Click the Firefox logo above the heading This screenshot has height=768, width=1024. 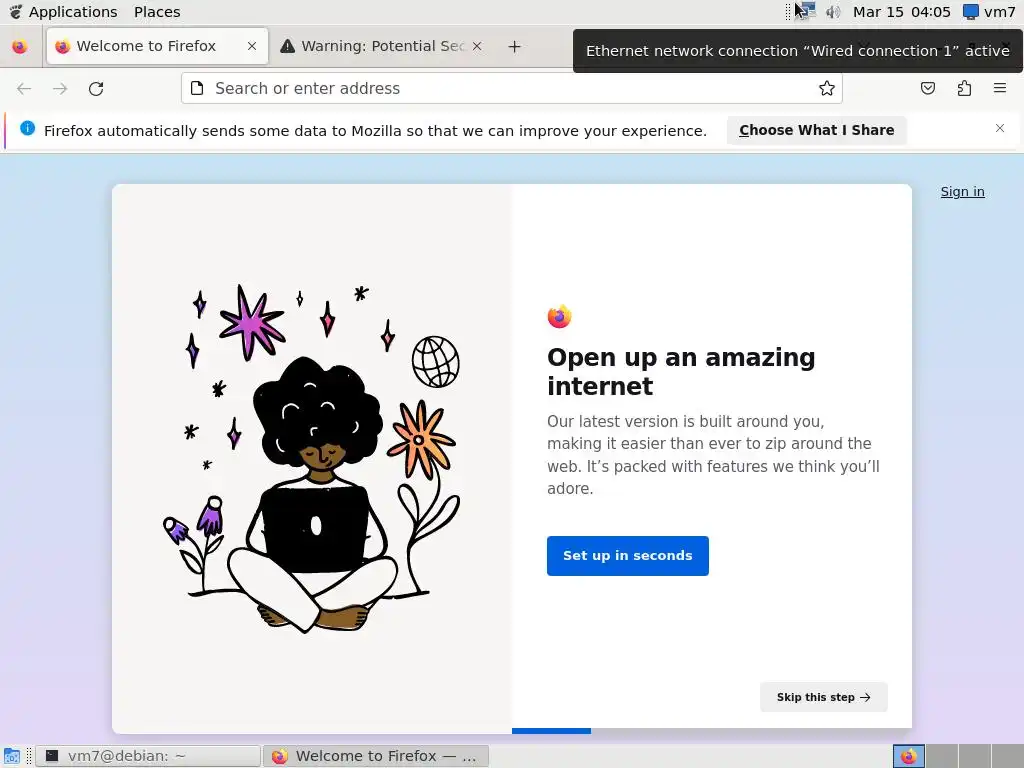(560, 316)
